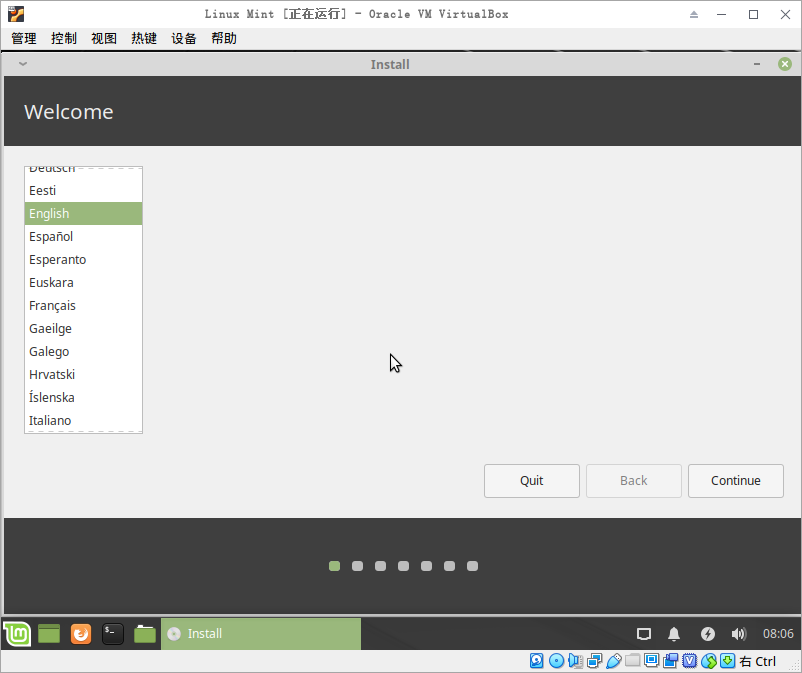This screenshot has height=673, width=802.
Task: Click the Show Desktop icon in the panel
Action: coord(49,633)
